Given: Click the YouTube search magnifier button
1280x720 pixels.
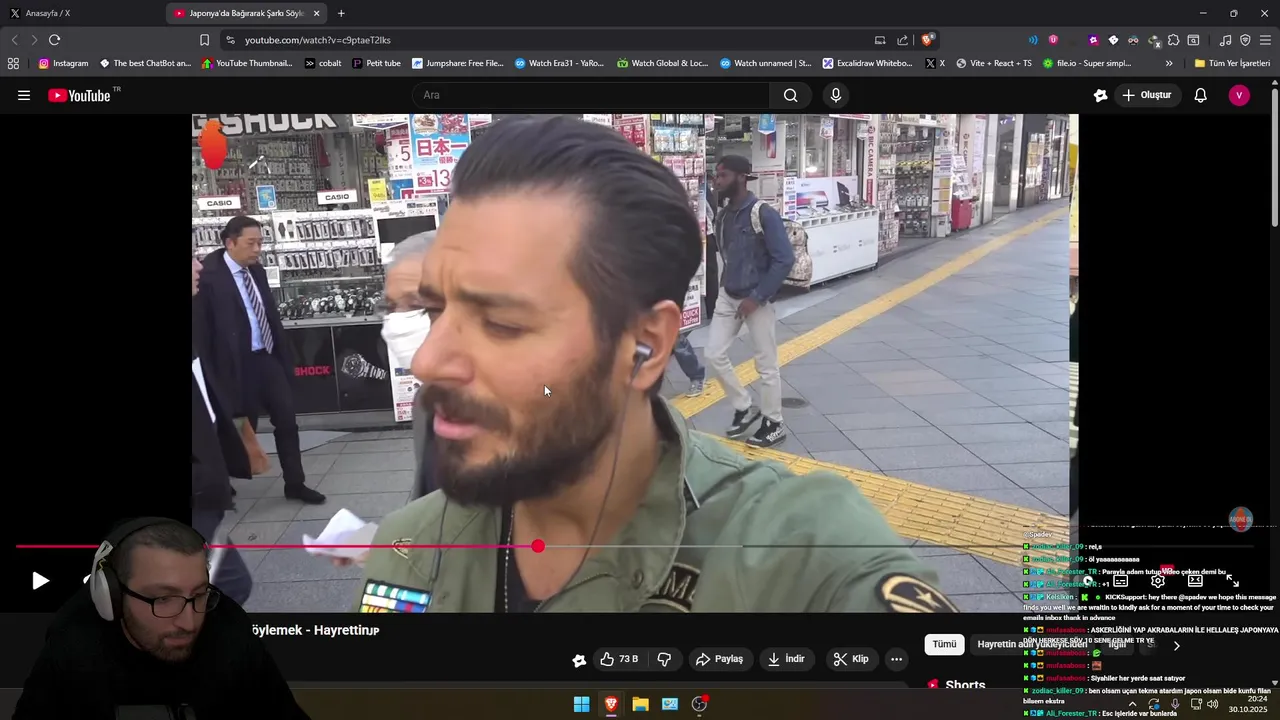Looking at the screenshot, I should (790, 95).
